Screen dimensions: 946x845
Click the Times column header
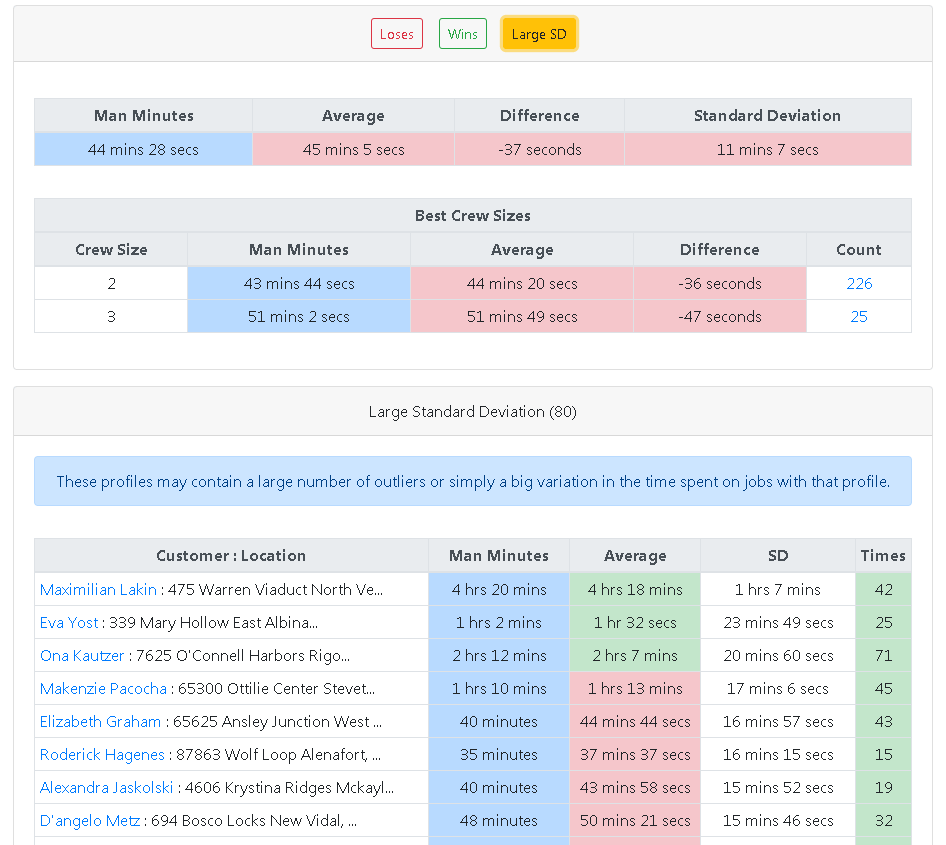pyautogui.click(x=882, y=555)
